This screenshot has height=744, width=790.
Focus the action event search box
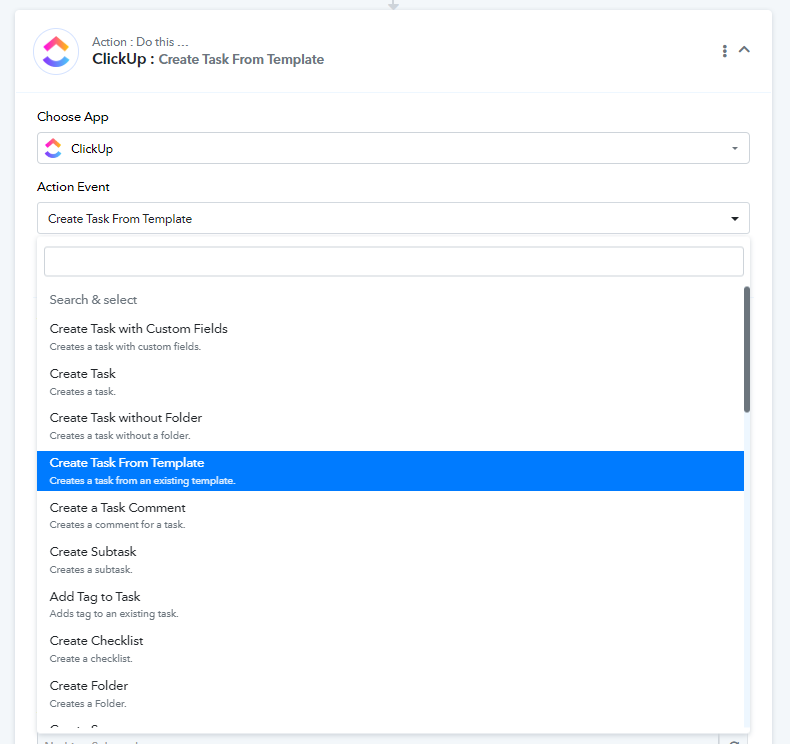(x=393, y=261)
